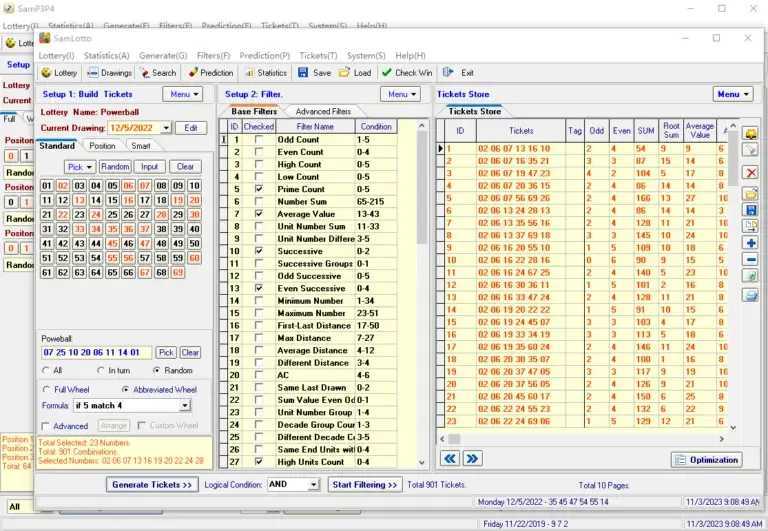Click the blue plus add-ticket icon
The image size is (768, 531).
click(x=750, y=243)
